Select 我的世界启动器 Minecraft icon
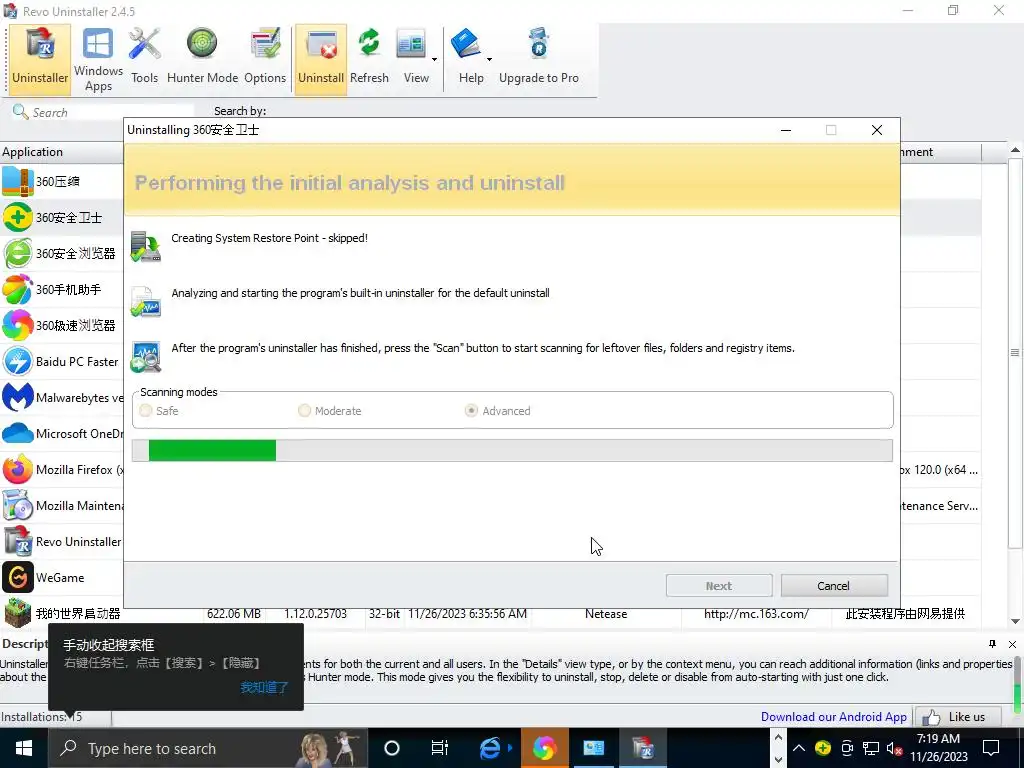 18,613
